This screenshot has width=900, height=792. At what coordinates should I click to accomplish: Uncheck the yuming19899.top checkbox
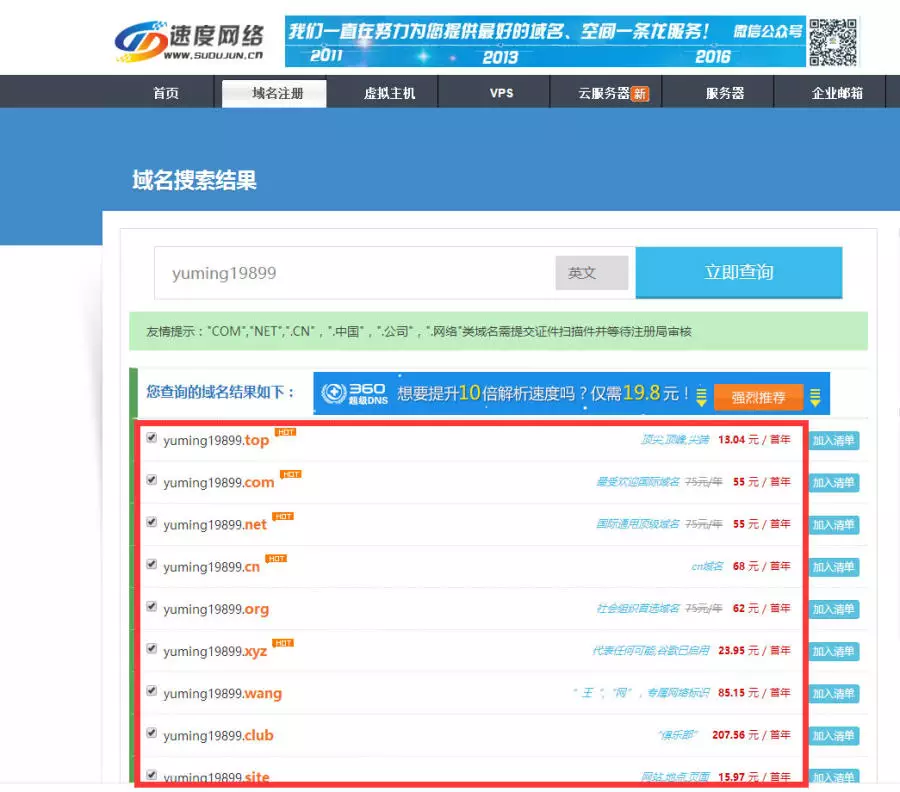coord(152,437)
